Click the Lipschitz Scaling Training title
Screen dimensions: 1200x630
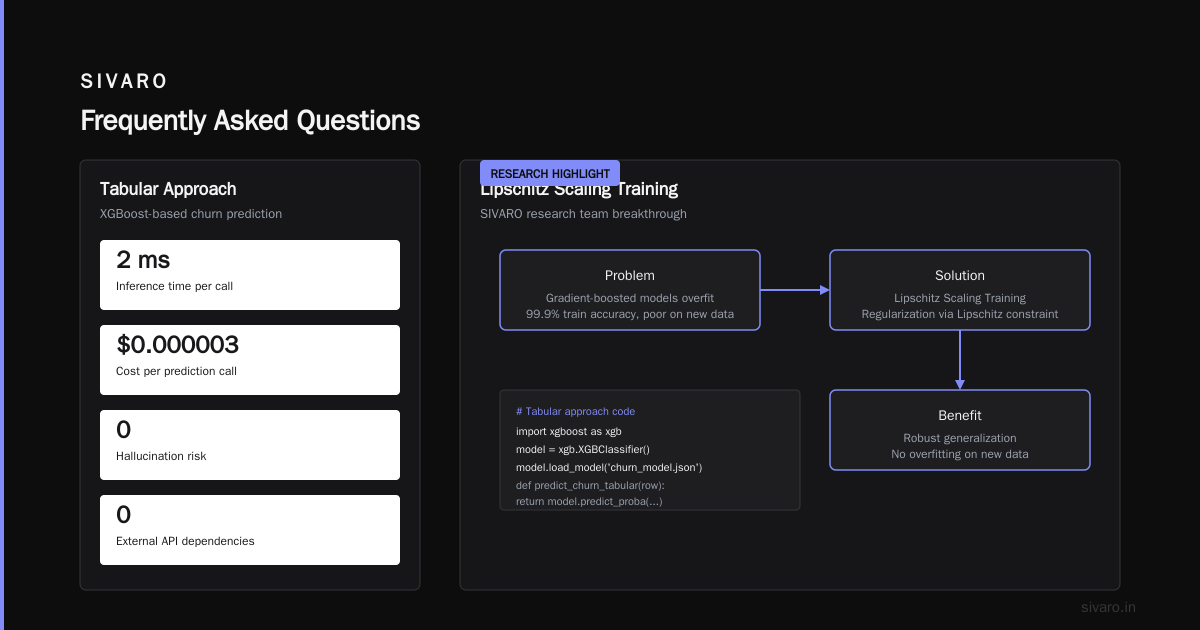tap(579, 190)
